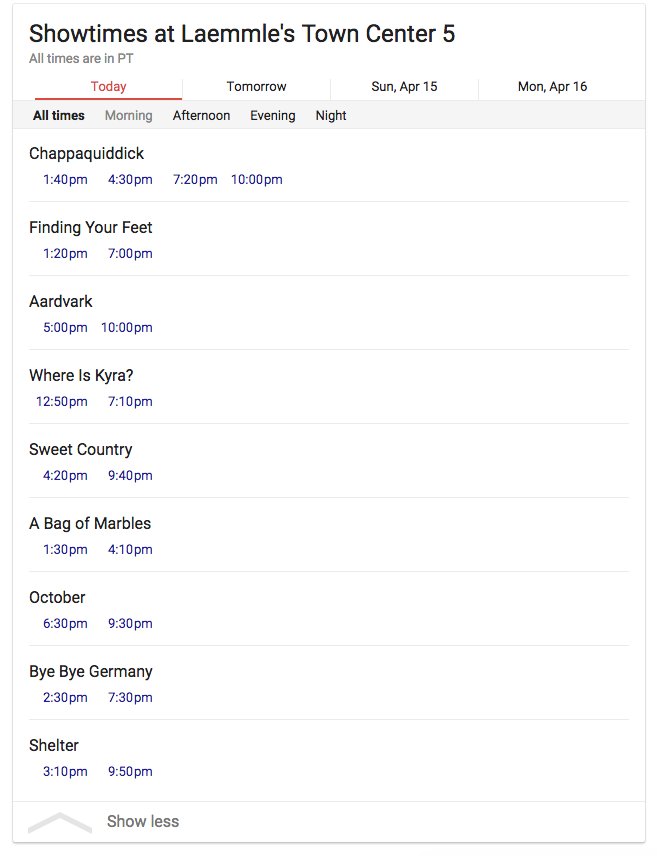
Task: Select the Today tab
Action: (108, 87)
